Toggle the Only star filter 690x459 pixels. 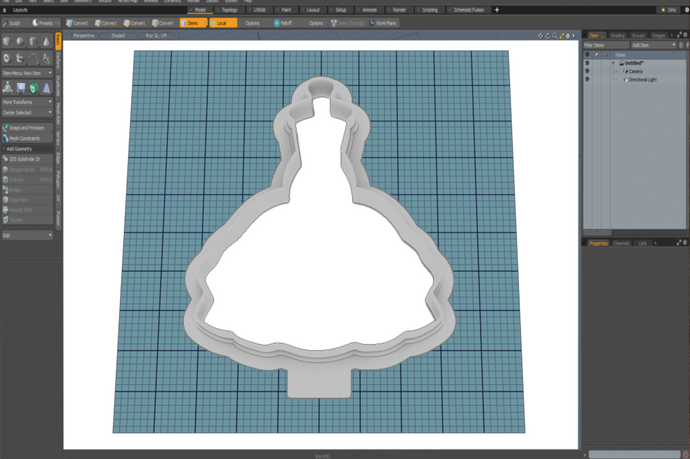point(668,10)
